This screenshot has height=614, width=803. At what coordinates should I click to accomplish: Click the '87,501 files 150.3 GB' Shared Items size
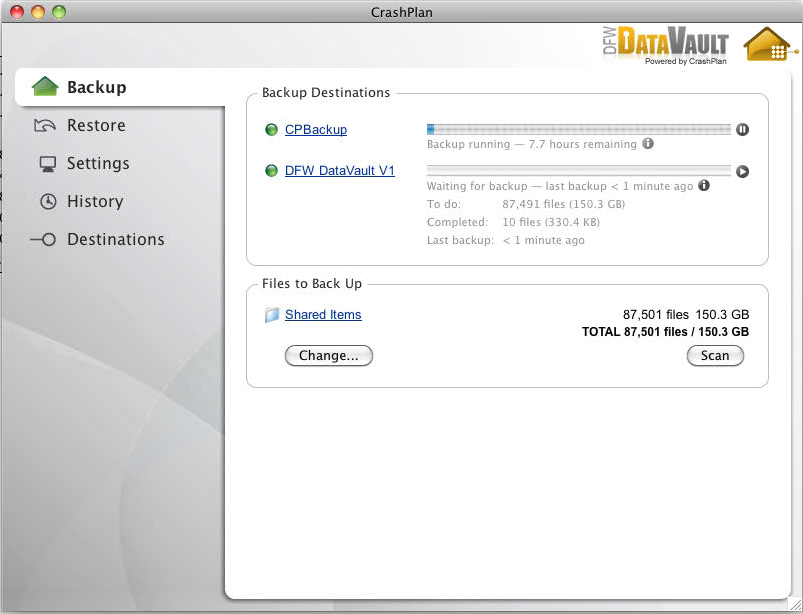point(686,314)
